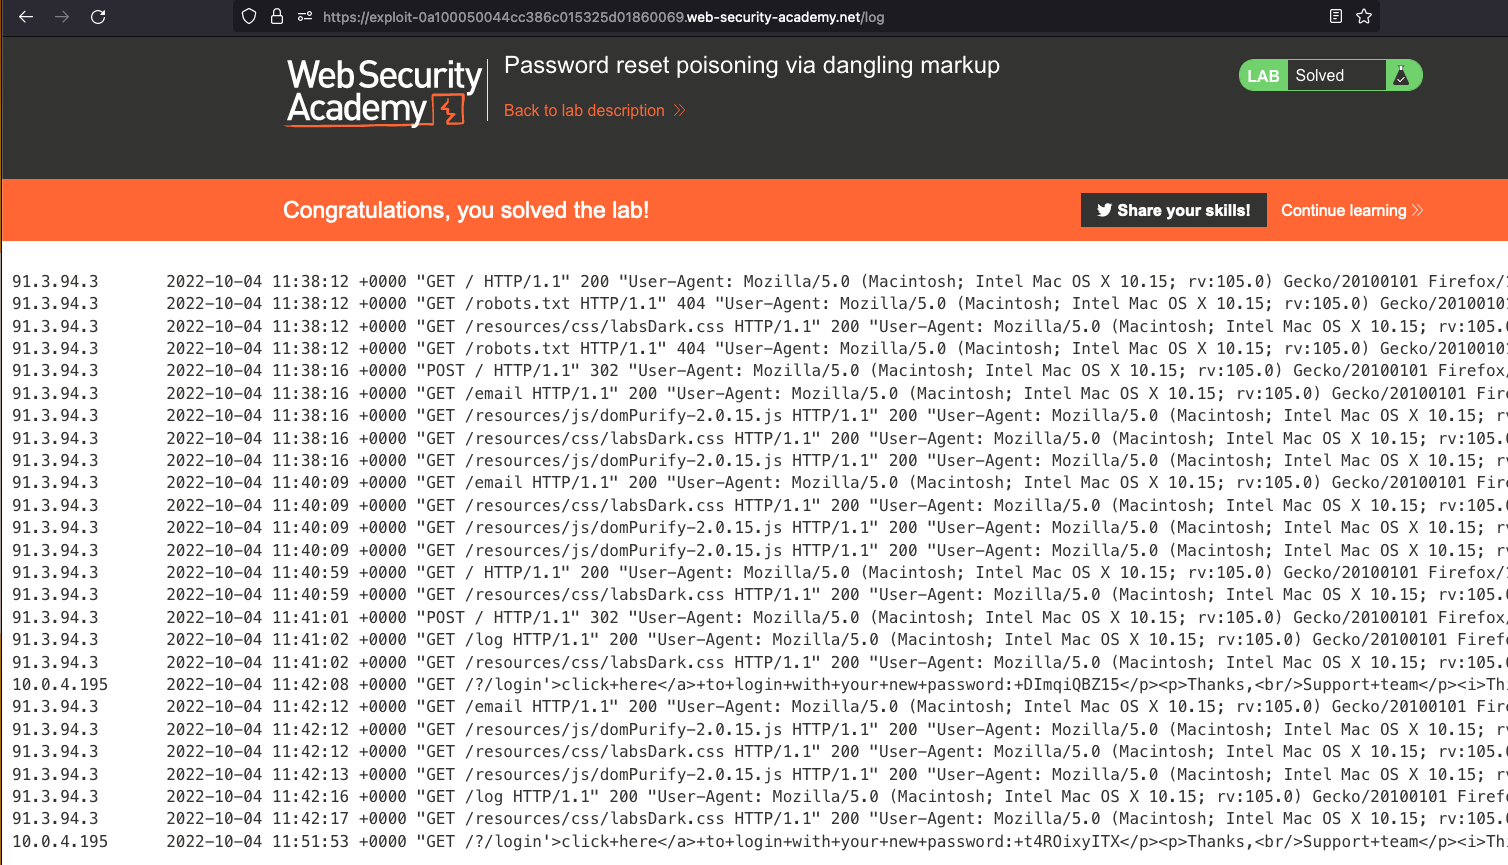Screen dimensions: 1508x865
Task: Click the padlock site info icon
Action: point(277,17)
